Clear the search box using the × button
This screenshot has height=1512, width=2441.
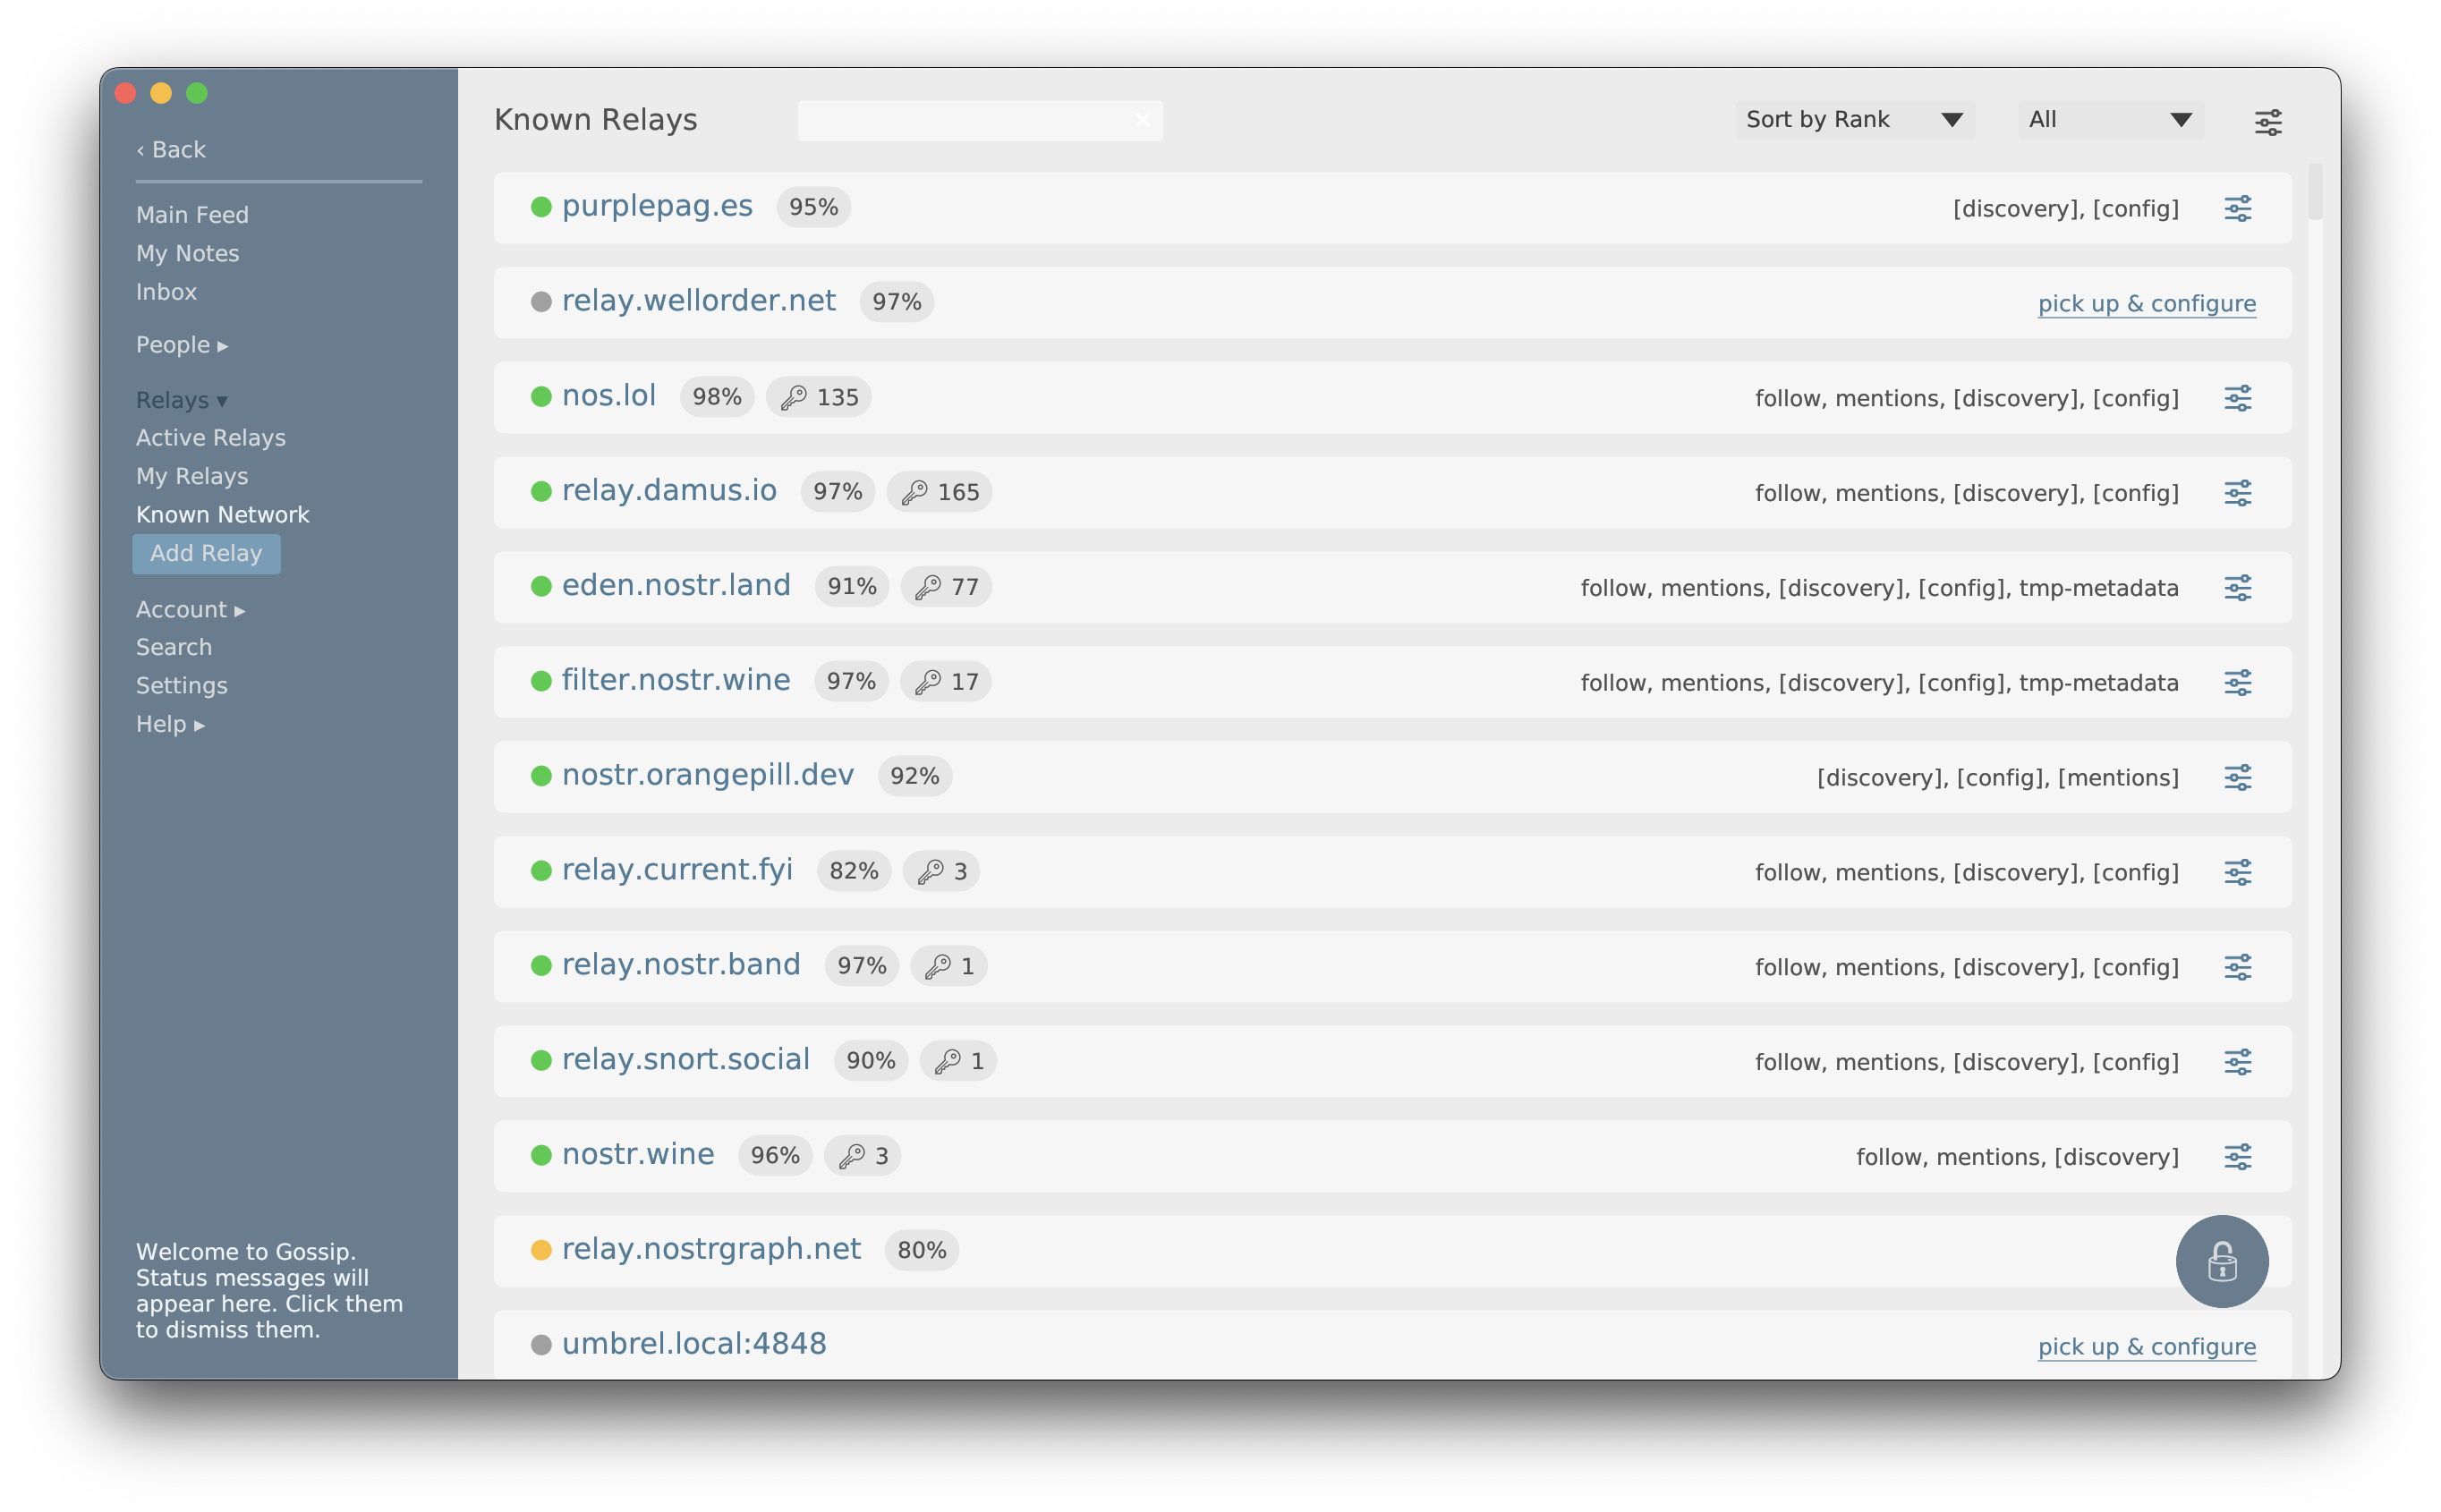[x=1144, y=119]
